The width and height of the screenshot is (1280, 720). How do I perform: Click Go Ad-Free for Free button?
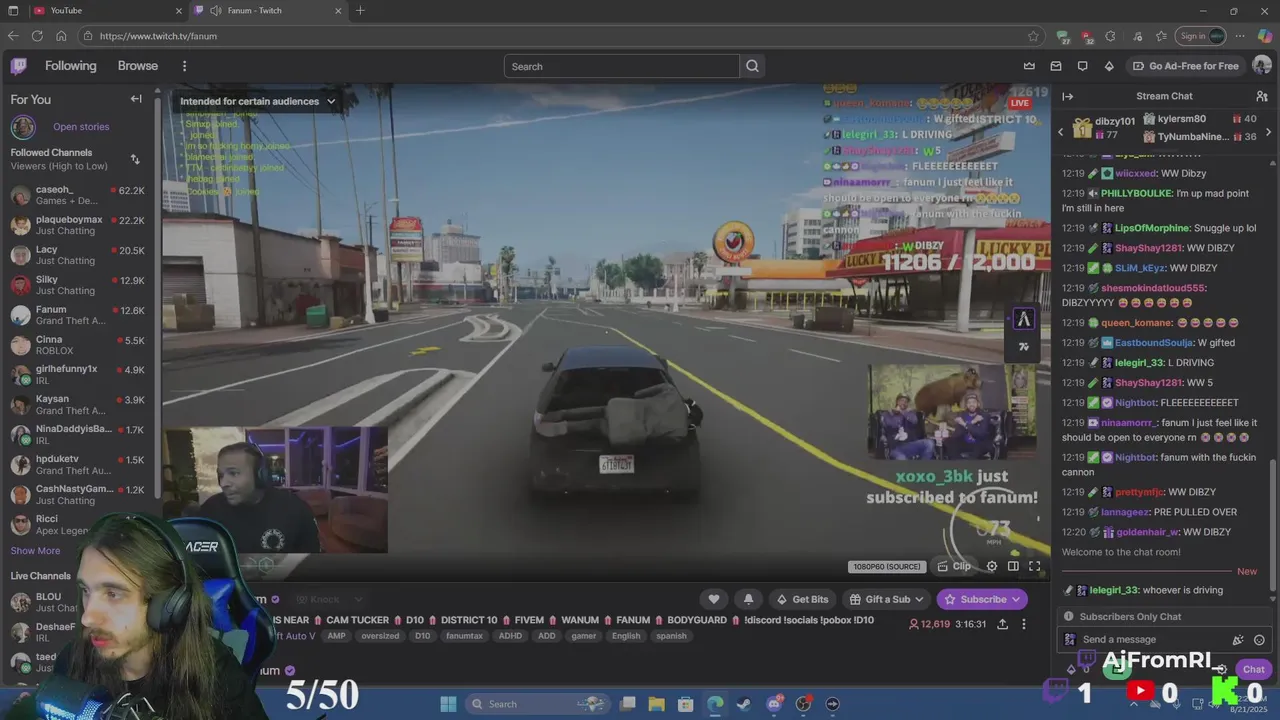point(1185,66)
